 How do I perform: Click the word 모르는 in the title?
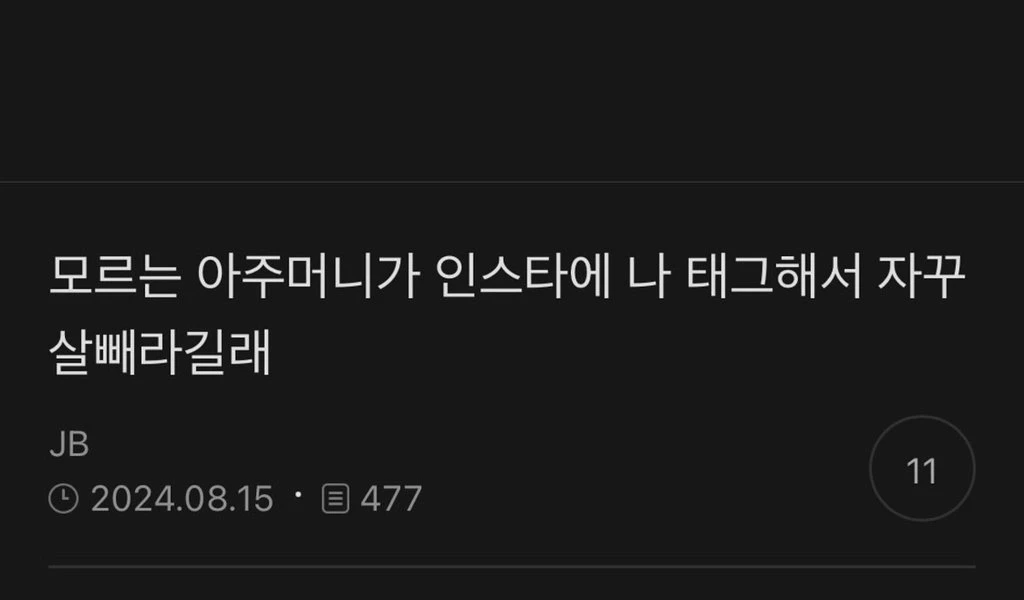115,277
